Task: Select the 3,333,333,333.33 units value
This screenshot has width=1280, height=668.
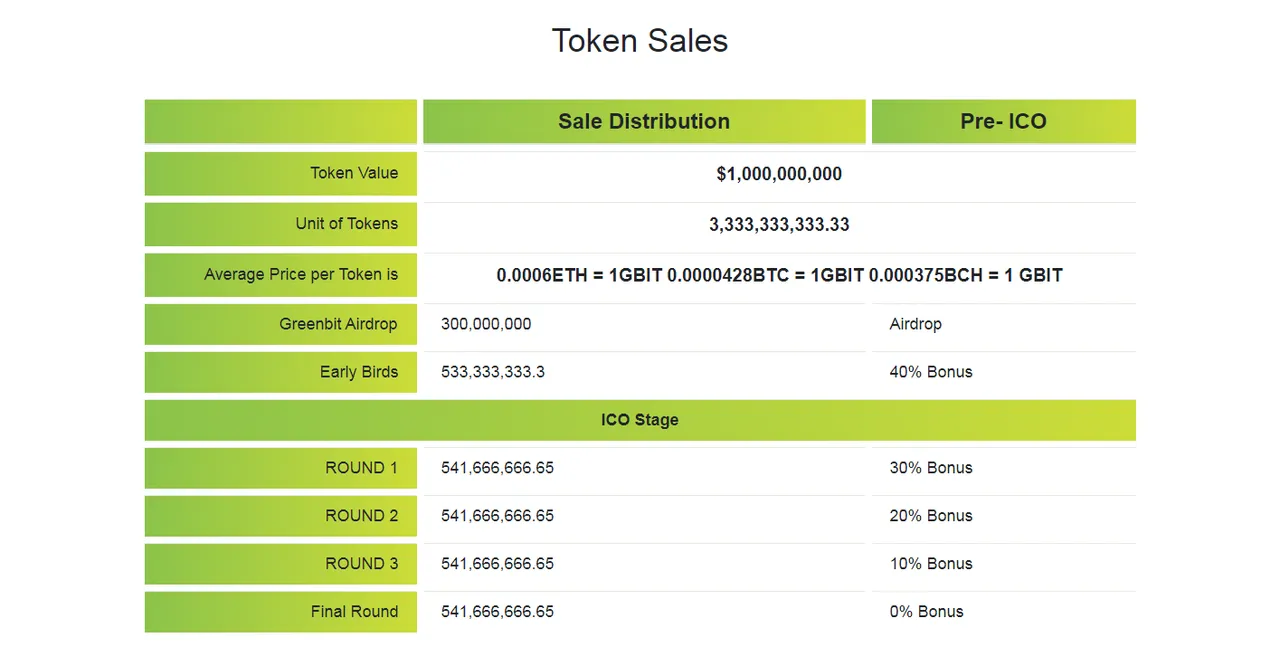Action: pyautogui.click(x=779, y=225)
